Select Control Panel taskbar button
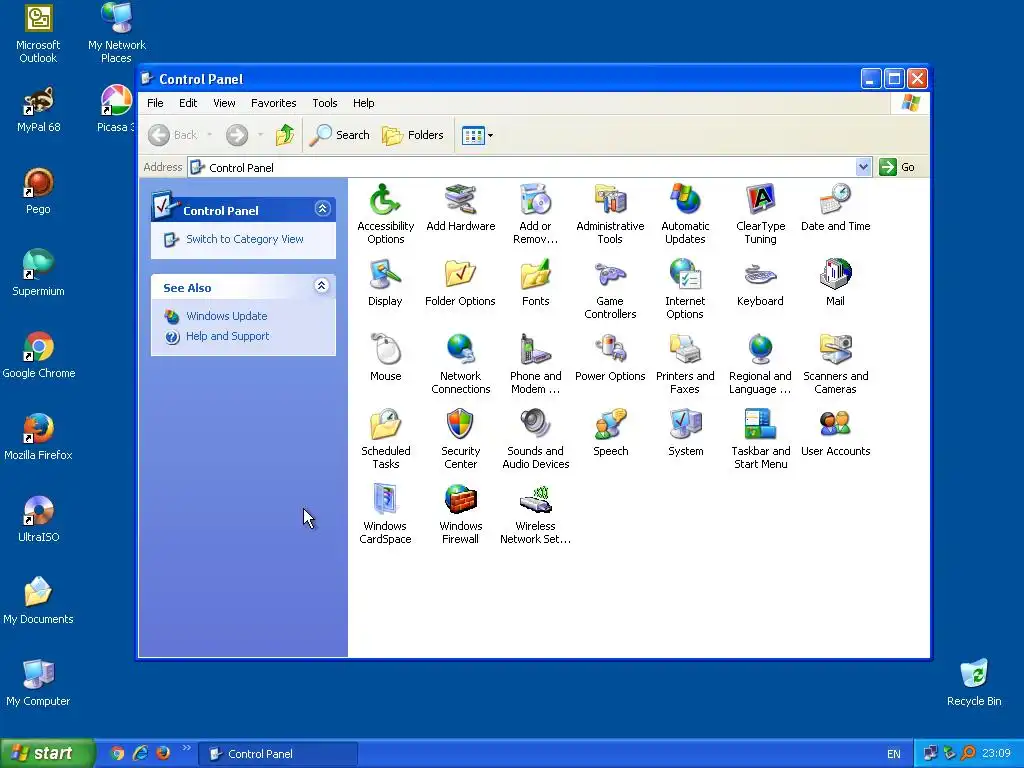 click(x=278, y=754)
